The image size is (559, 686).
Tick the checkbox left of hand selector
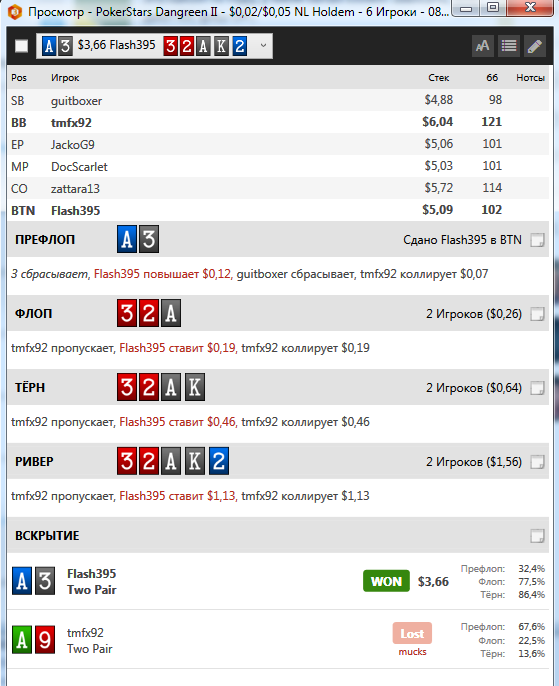coord(21,46)
